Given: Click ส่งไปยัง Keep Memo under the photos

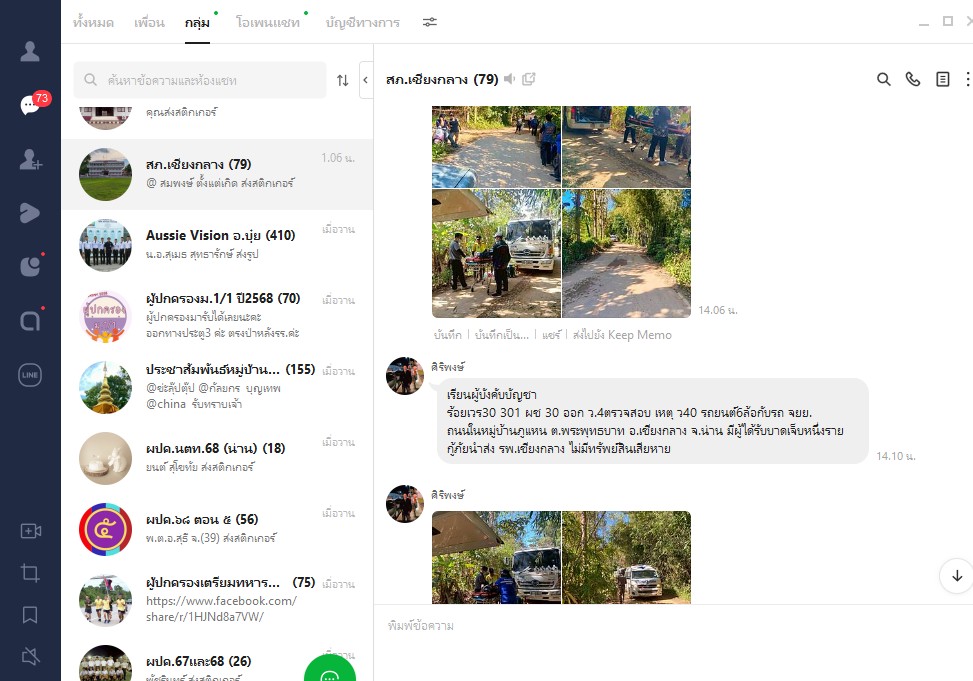Looking at the screenshot, I should coord(621,335).
